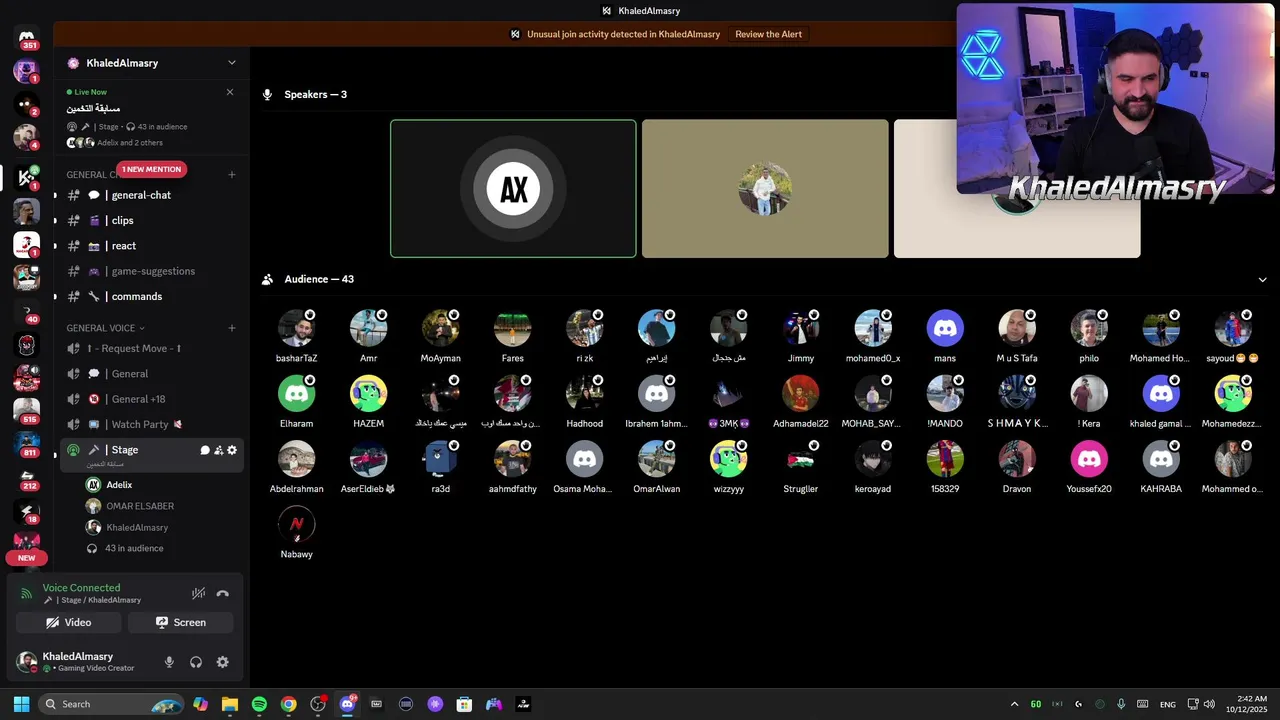Open server icon with 811 badge
The width and height of the screenshot is (1280, 720).
[x=27, y=445]
